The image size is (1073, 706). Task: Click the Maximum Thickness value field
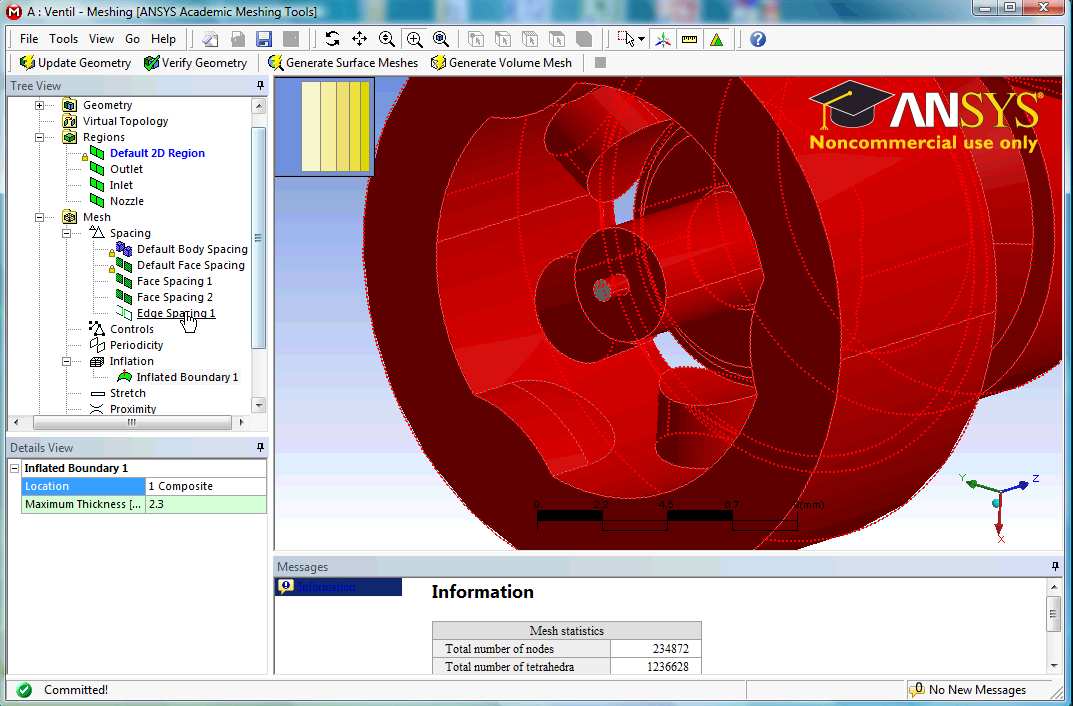(x=205, y=504)
